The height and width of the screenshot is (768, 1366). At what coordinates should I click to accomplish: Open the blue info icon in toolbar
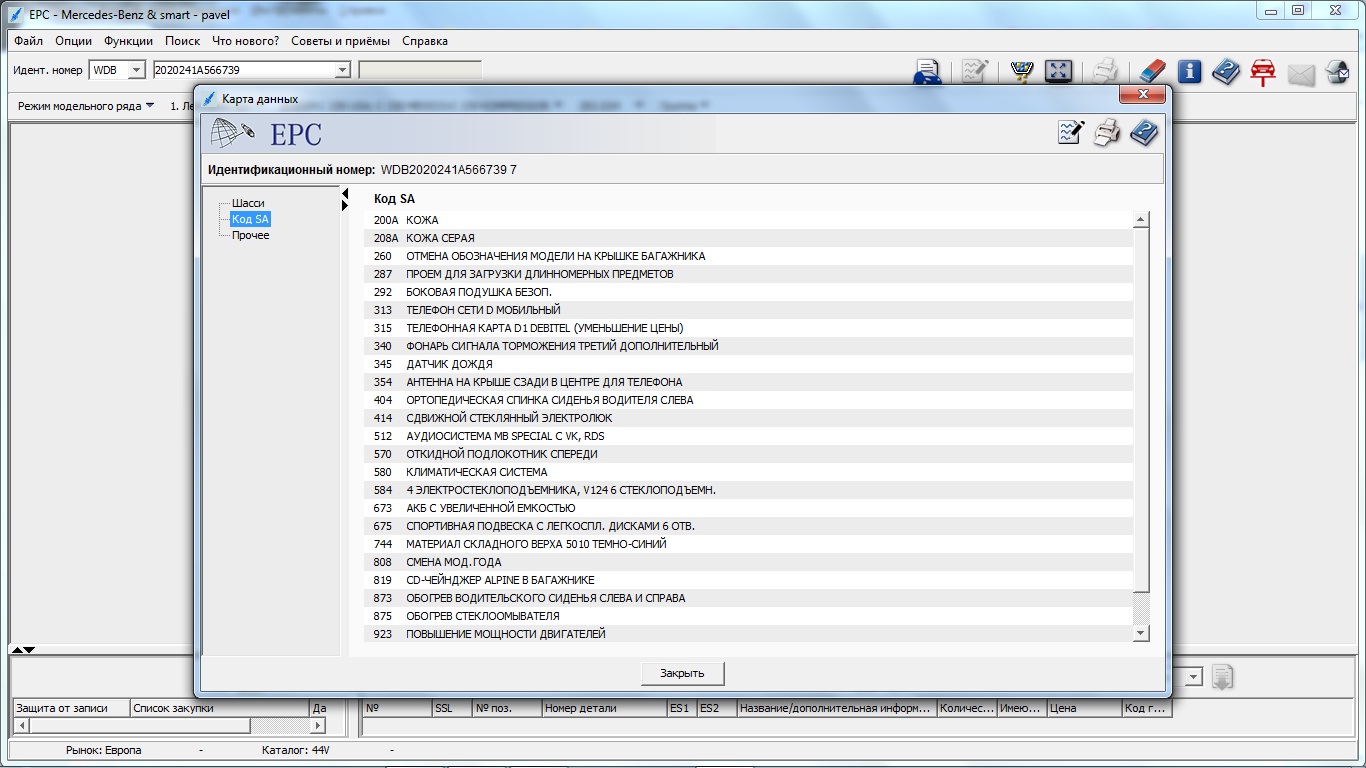click(1189, 71)
